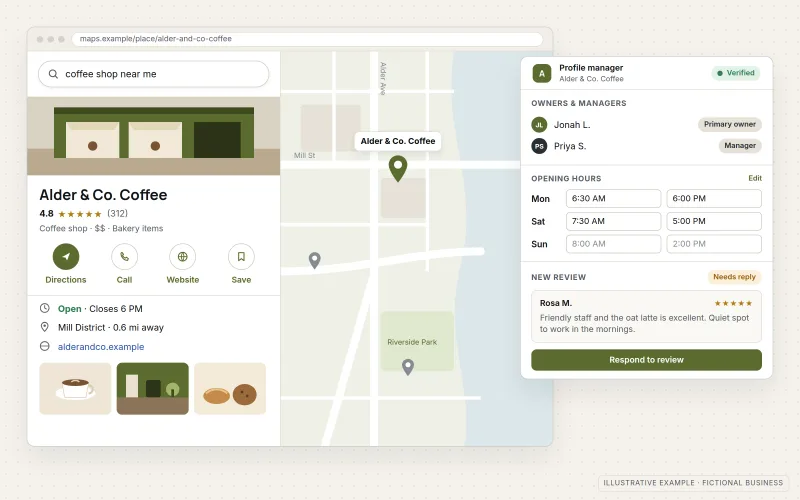Click the Alder & Co. Coffee business title
The image size is (800, 500).
point(103,195)
